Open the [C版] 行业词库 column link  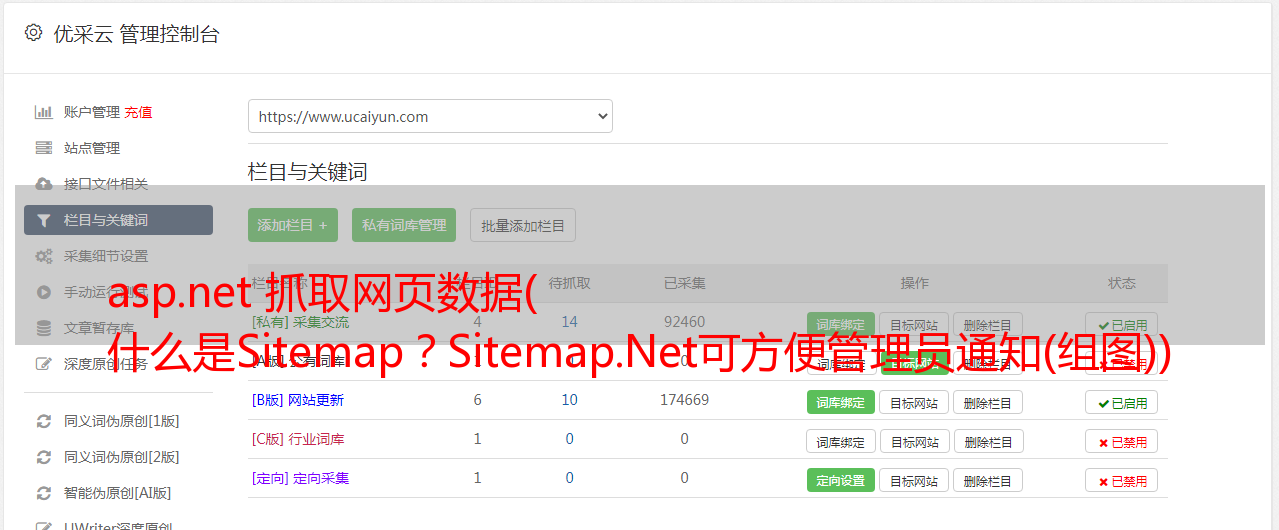pyautogui.click(x=298, y=439)
